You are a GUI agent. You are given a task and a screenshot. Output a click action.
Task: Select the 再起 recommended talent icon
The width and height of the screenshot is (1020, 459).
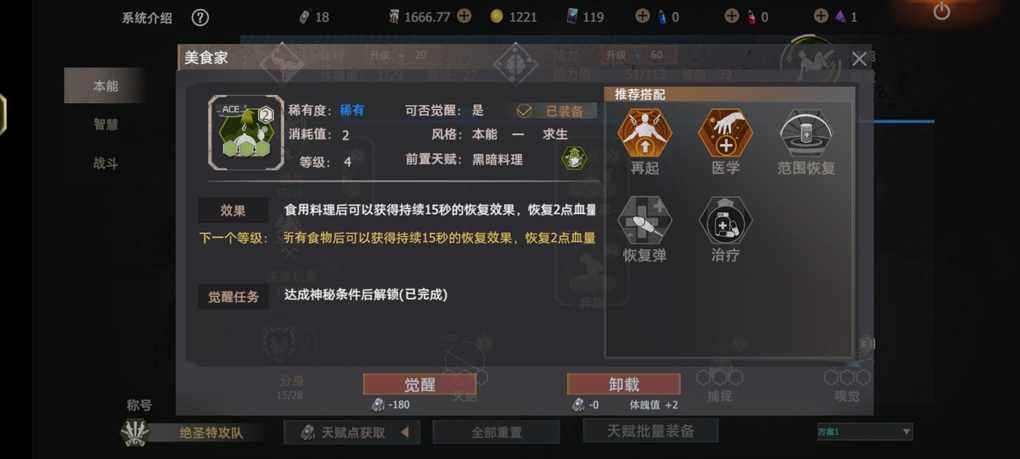click(645, 133)
